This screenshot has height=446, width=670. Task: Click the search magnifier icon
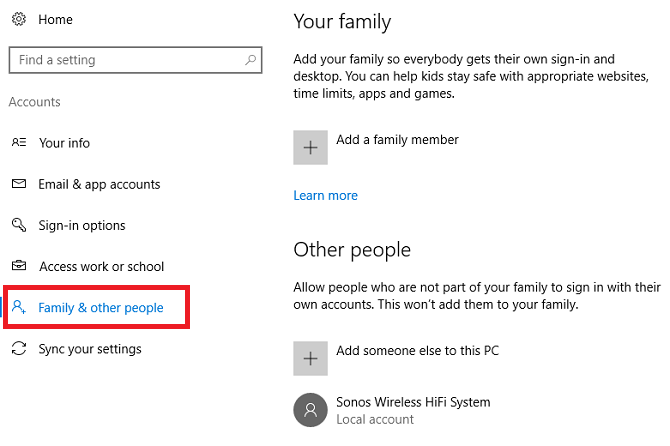[250, 60]
